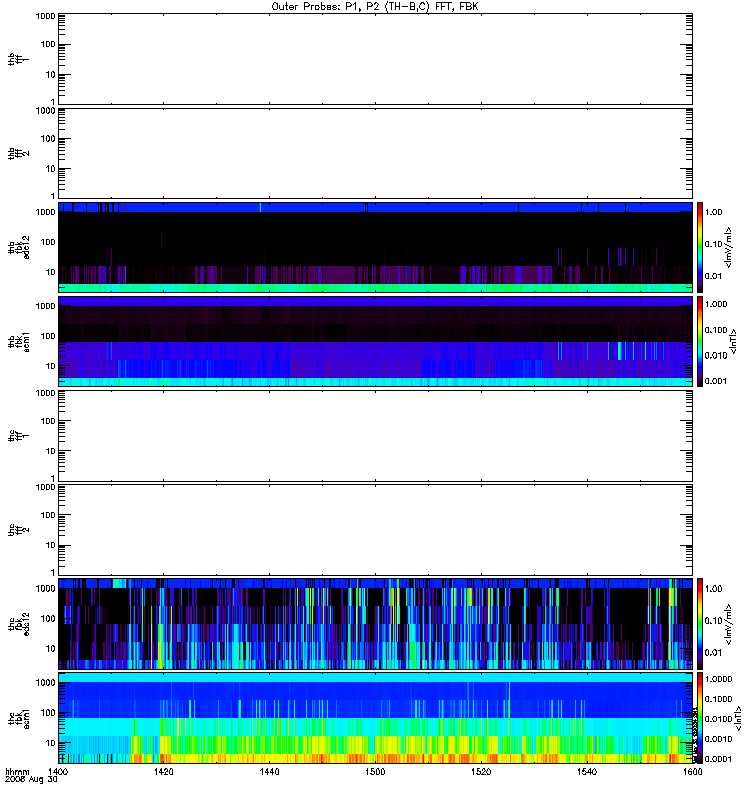Click '1.00' on the thc edc12 color scale

(x=713, y=588)
